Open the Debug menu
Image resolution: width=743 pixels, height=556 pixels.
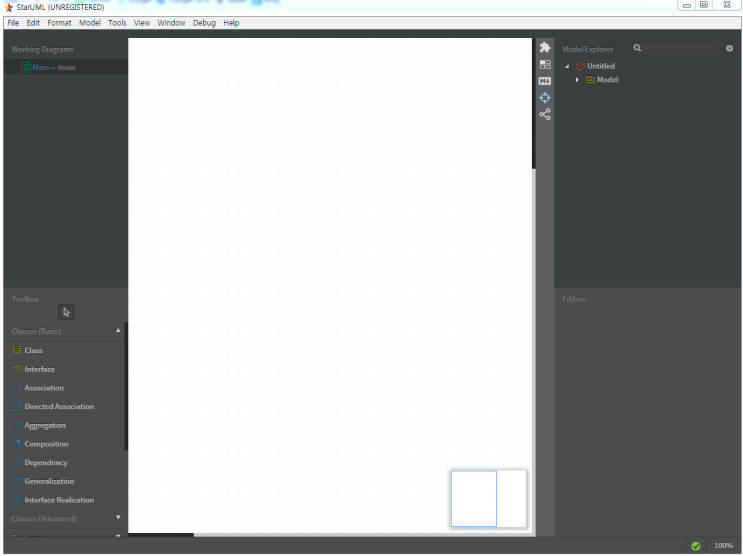[x=204, y=23]
